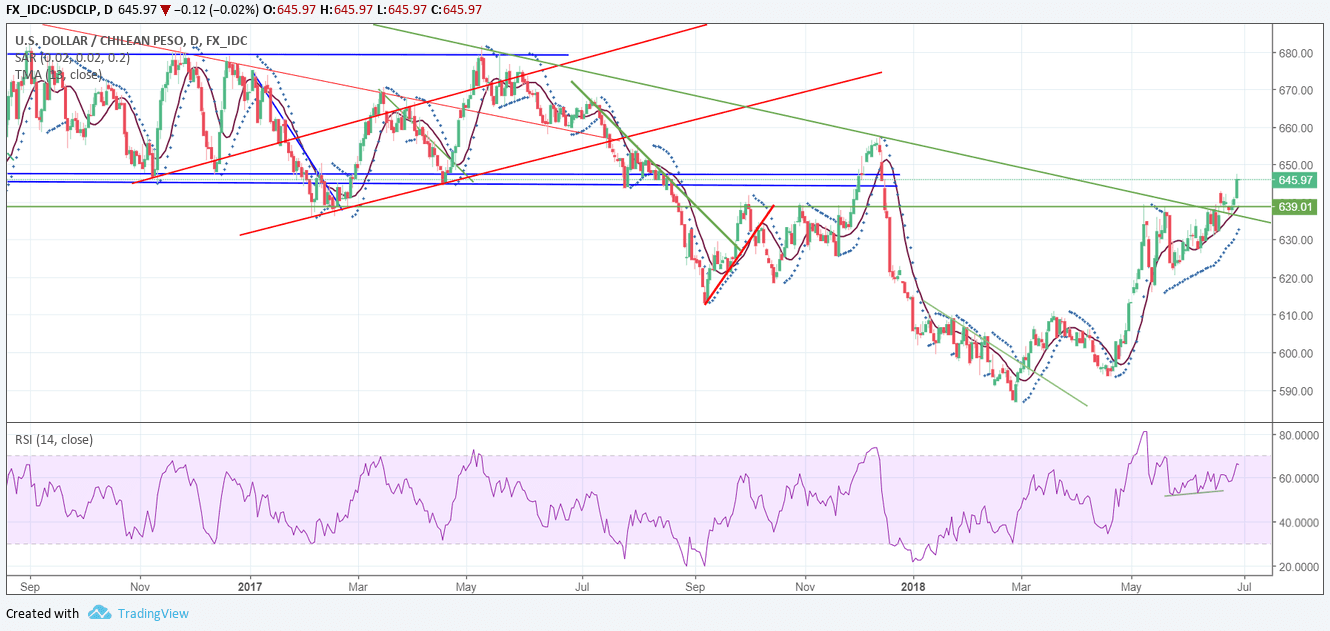Image resolution: width=1330 pixels, height=631 pixels.
Task: Click the 20.0000 RSI axis label
Action: tap(1299, 567)
